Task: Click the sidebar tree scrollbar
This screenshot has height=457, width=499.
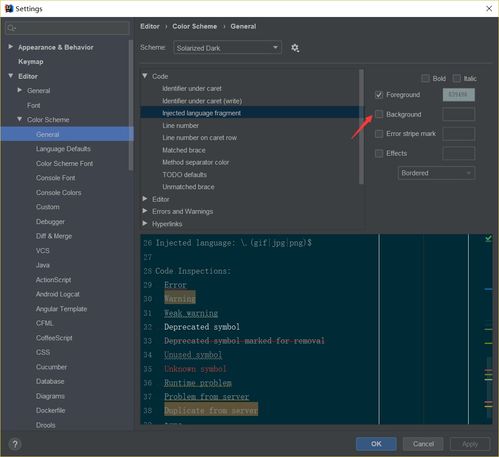Action: [x=131, y=105]
